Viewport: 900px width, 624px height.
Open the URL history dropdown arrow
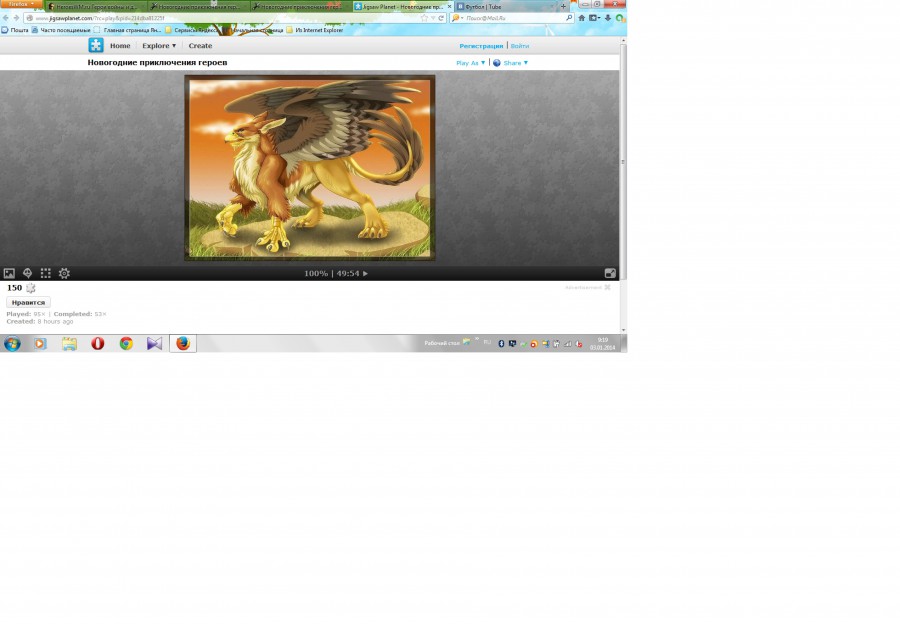[433, 18]
